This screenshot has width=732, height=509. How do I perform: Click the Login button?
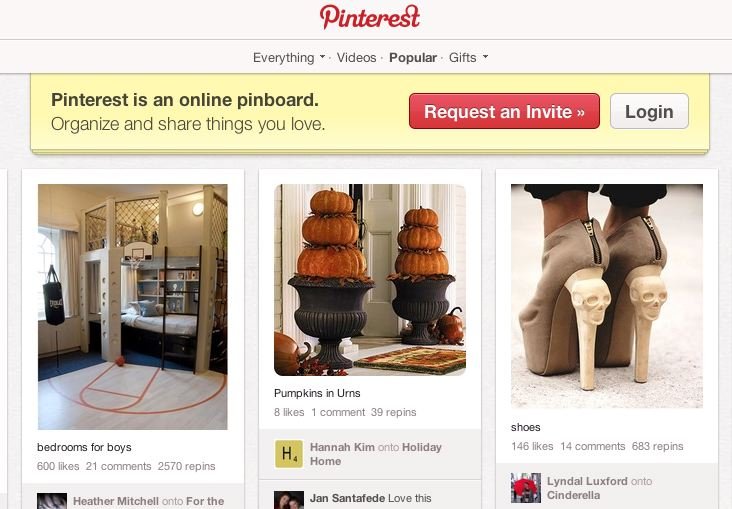(649, 111)
